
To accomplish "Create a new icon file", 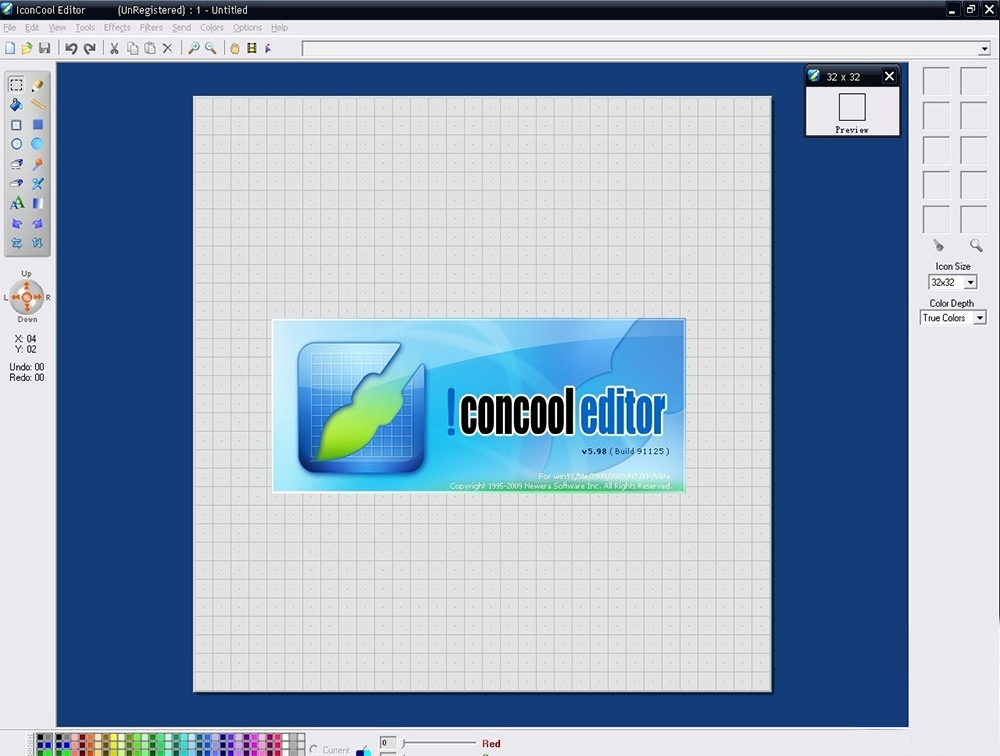I will tap(10, 48).
